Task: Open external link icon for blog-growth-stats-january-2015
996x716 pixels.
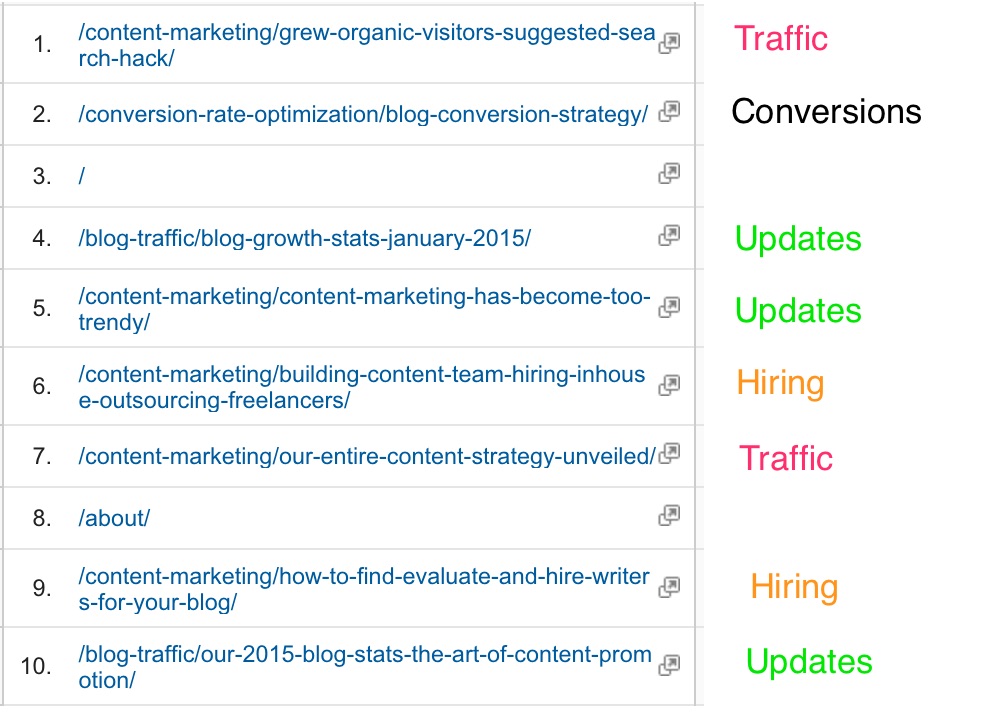Action: coord(669,236)
